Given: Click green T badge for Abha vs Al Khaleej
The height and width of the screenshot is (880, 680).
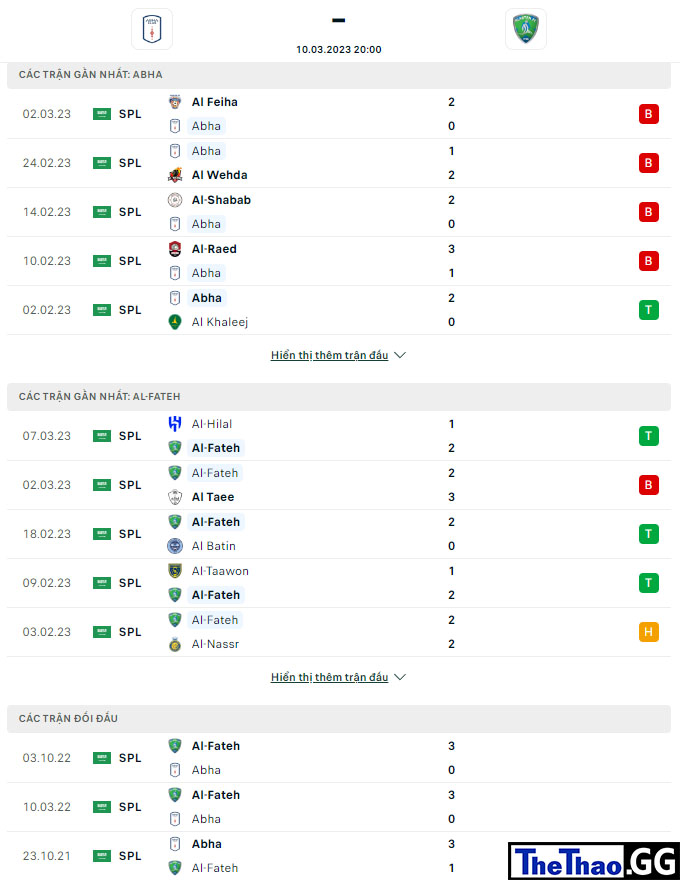Looking at the screenshot, I should [649, 310].
